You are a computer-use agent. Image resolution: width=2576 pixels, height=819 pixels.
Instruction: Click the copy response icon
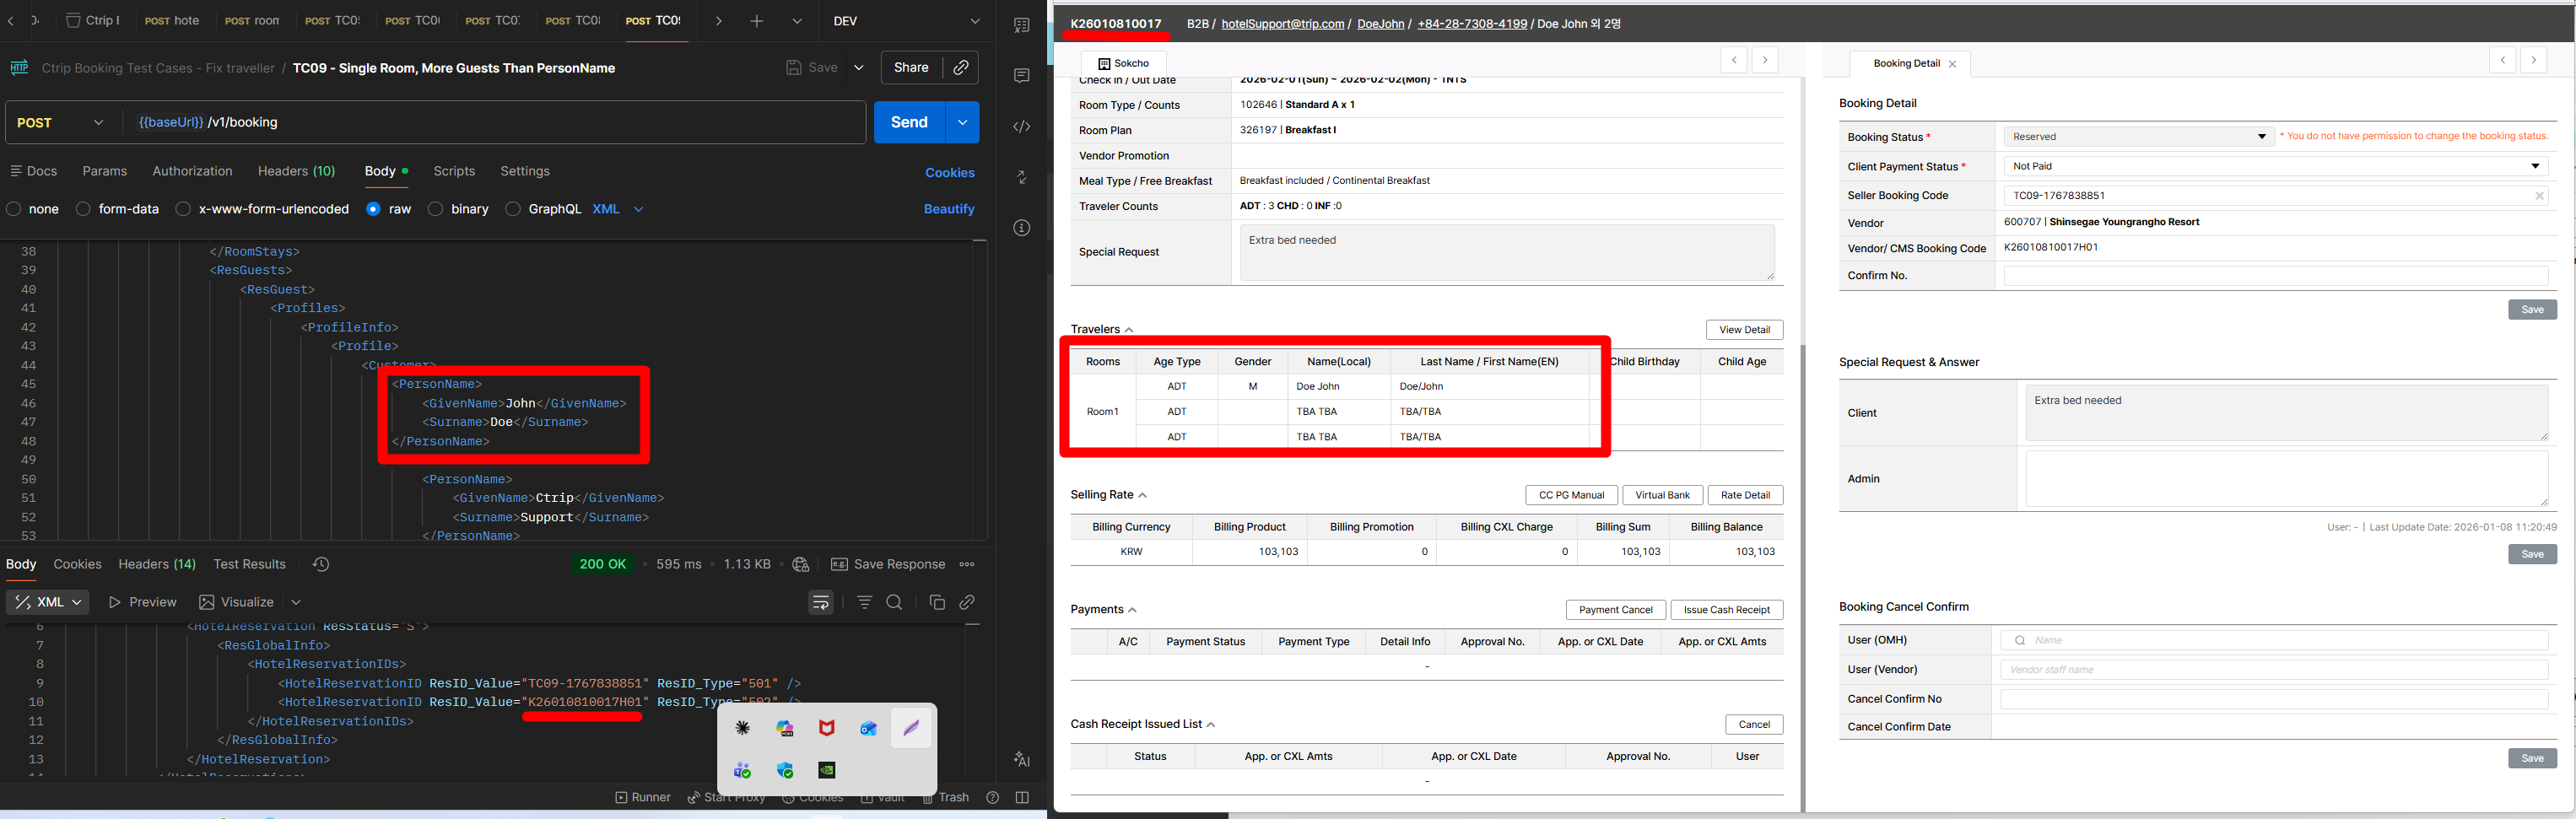[936, 602]
